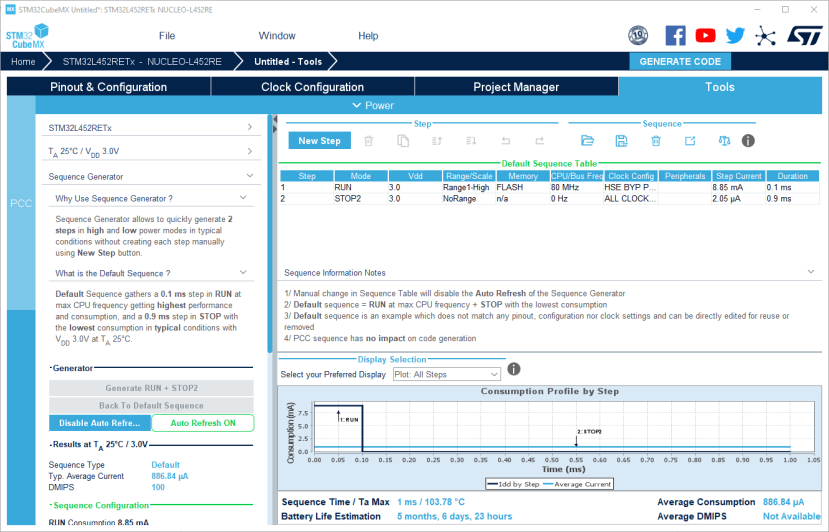Select STOP2 cell in step 2
The height and width of the screenshot is (532, 829).
tap(361, 198)
